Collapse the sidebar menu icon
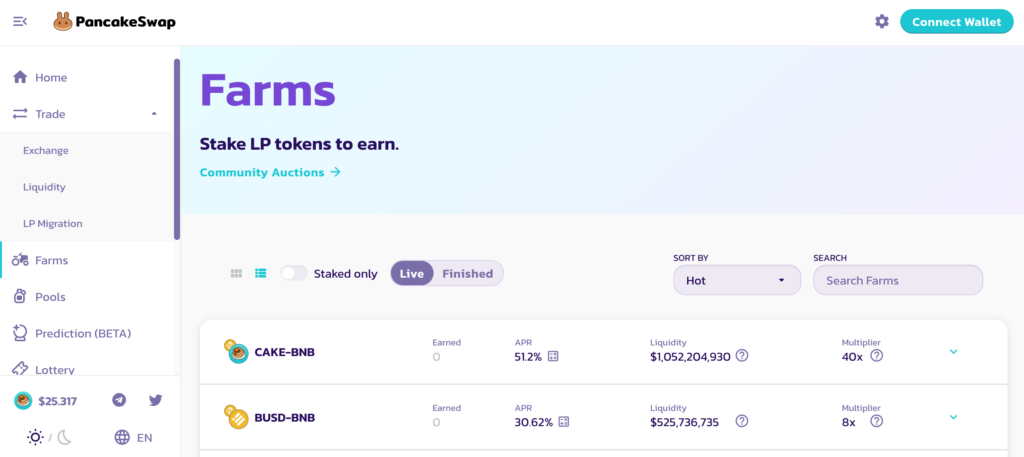Image resolution: width=1024 pixels, height=457 pixels. click(x=20, y=21)
